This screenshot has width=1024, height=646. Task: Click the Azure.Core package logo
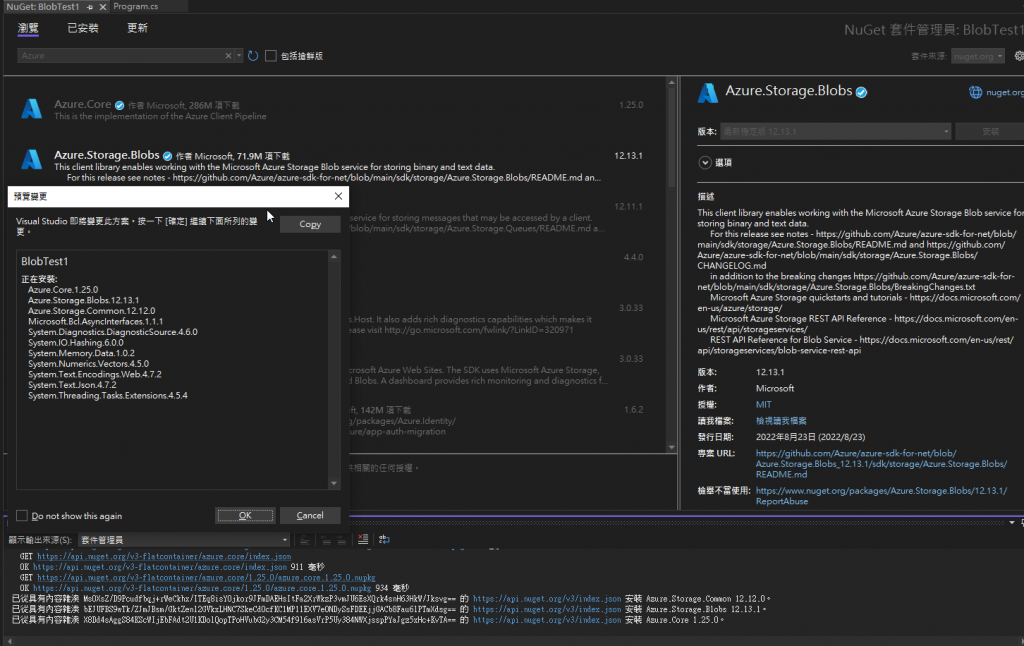[x=31, y=109]
